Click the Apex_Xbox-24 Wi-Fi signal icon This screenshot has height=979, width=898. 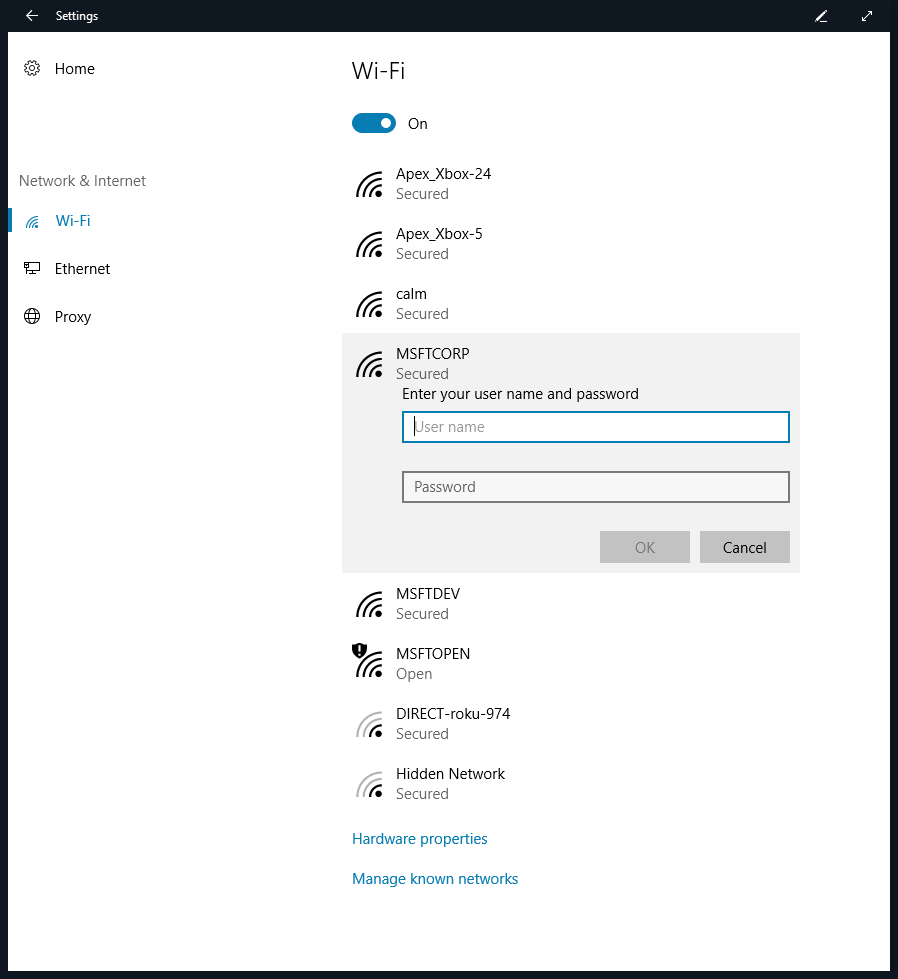[x=370, y=184]
